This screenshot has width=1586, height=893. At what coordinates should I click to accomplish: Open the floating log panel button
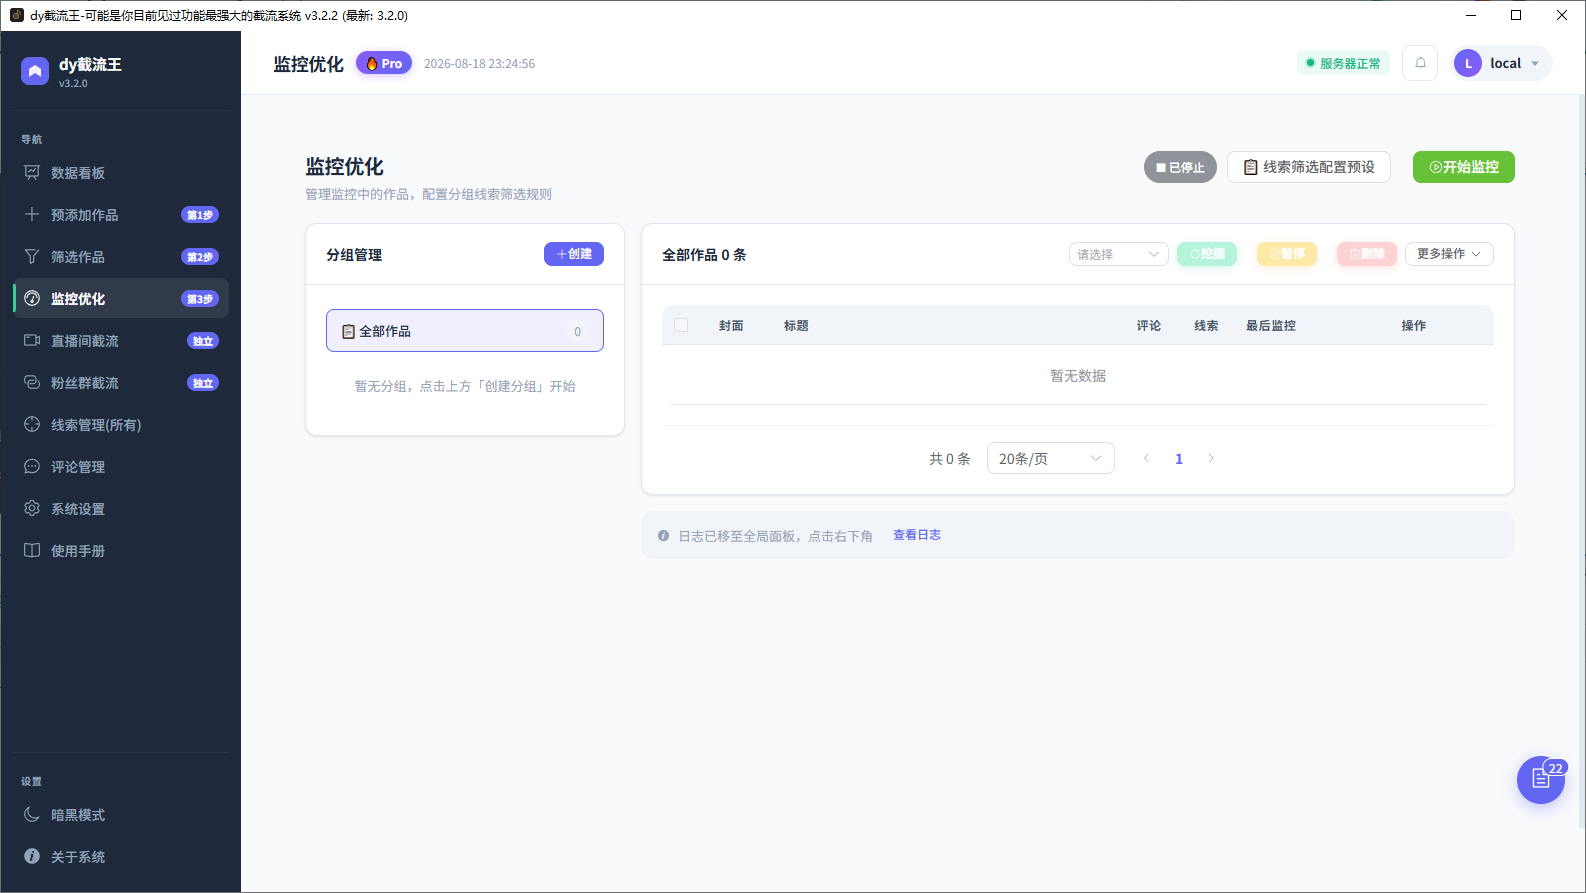tap(1541, 780)
